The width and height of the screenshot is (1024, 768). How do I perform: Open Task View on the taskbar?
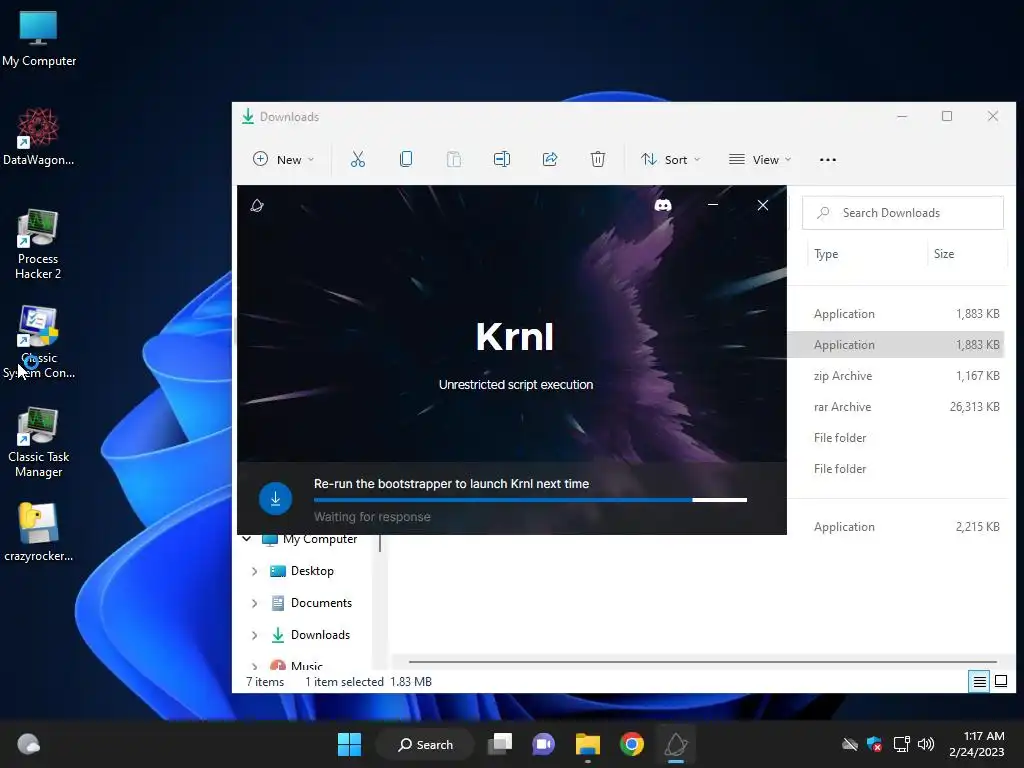coord(500,744)
